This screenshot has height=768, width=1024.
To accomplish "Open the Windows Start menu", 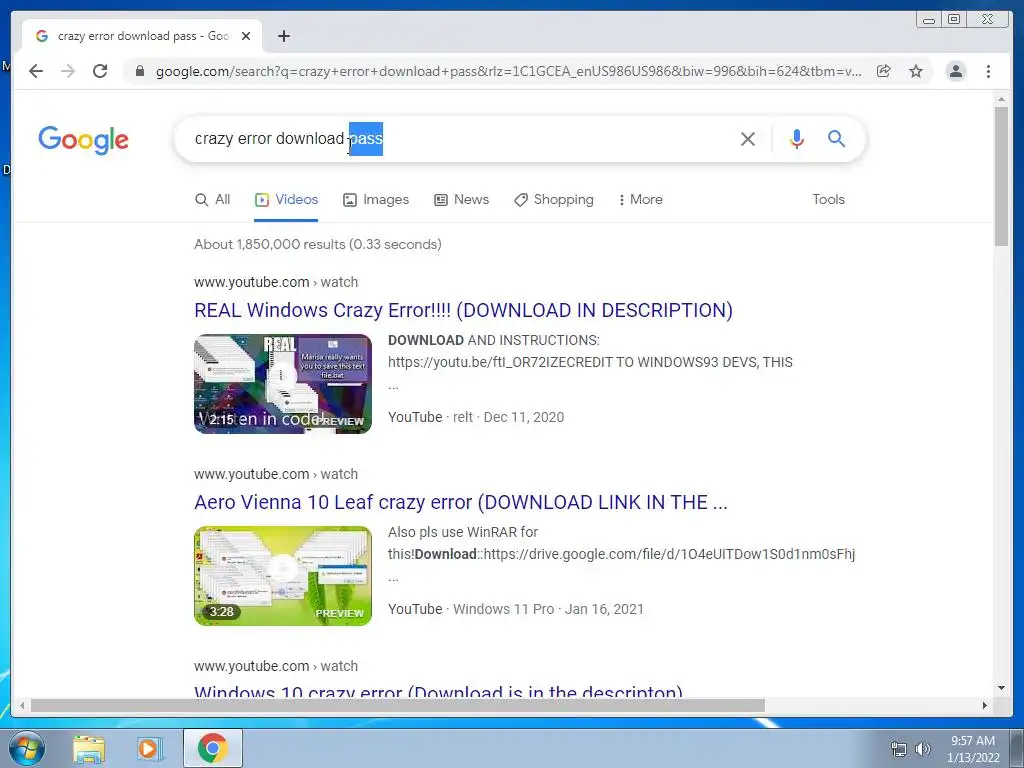I will [26, 748].
